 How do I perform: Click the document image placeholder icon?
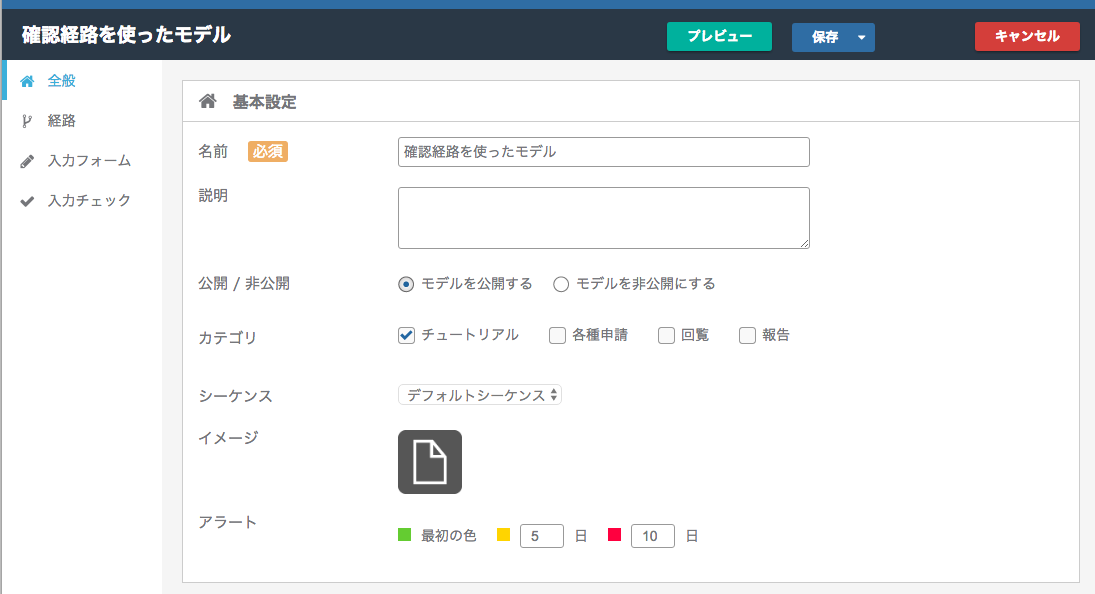click(429, 461)
